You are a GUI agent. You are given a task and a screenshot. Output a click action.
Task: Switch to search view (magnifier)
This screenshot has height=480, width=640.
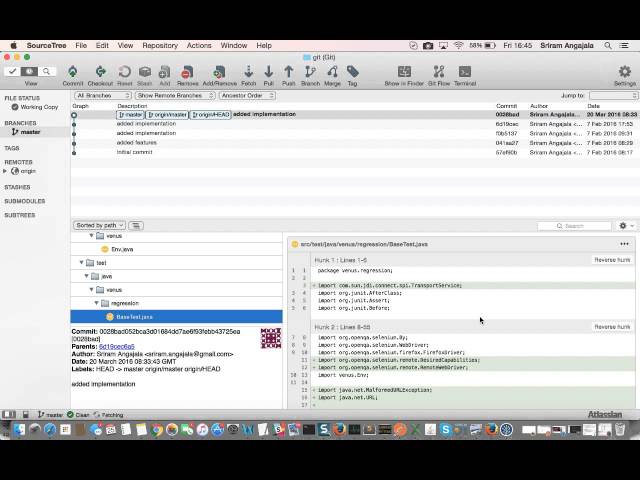pos(47,71)
